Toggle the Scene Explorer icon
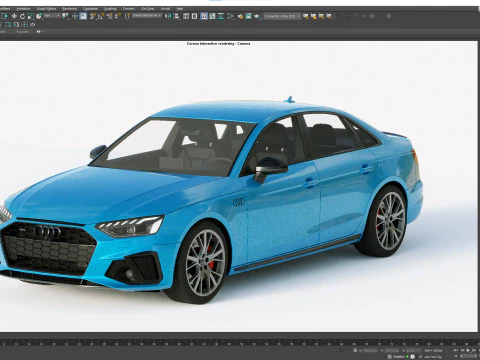 click(186, 16)
